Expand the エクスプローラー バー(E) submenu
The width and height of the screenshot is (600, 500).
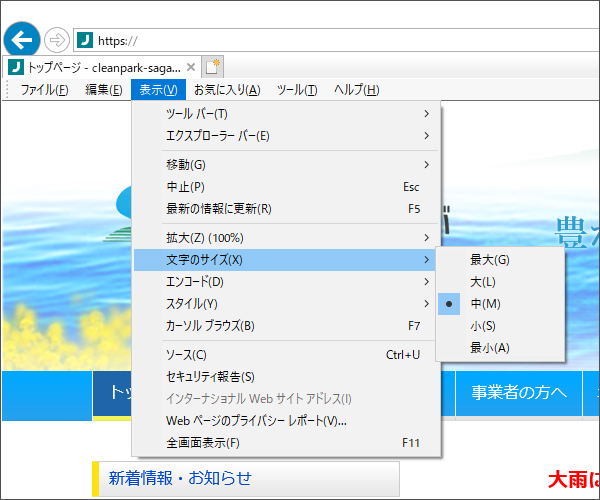[285, 136]
